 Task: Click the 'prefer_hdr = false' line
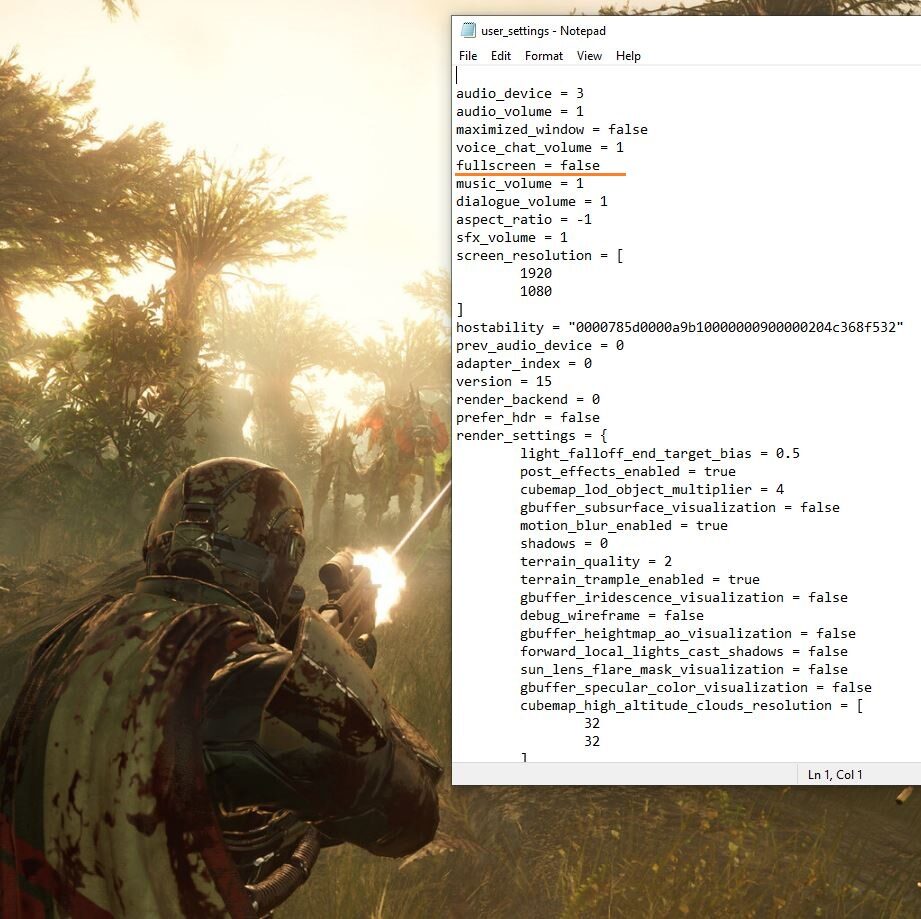[528, 418]
